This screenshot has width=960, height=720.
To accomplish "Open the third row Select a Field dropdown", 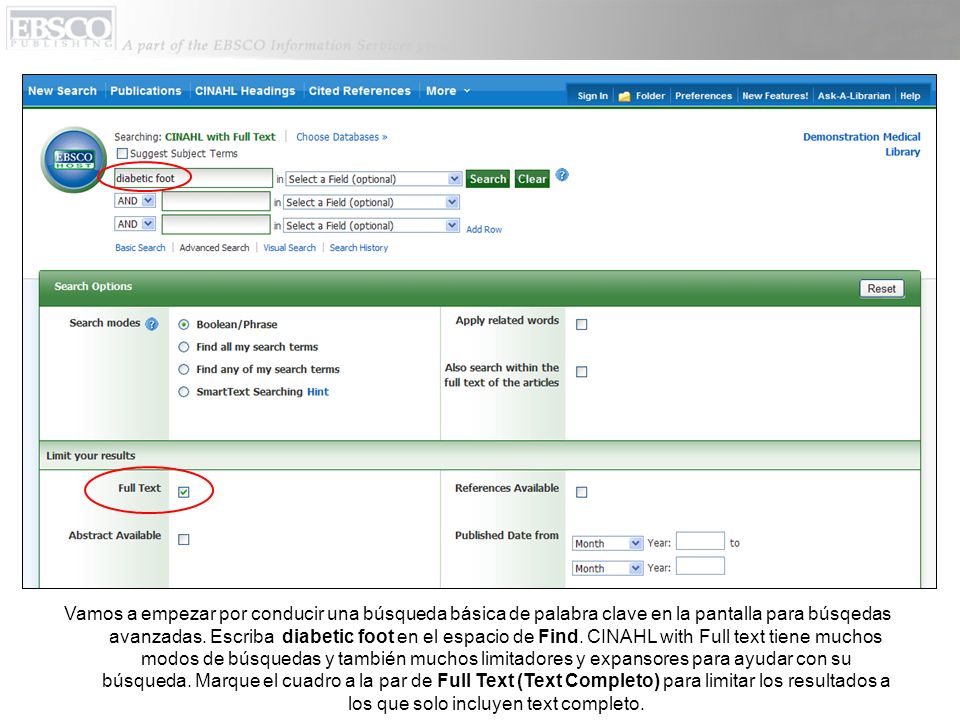I will (371, 225).
